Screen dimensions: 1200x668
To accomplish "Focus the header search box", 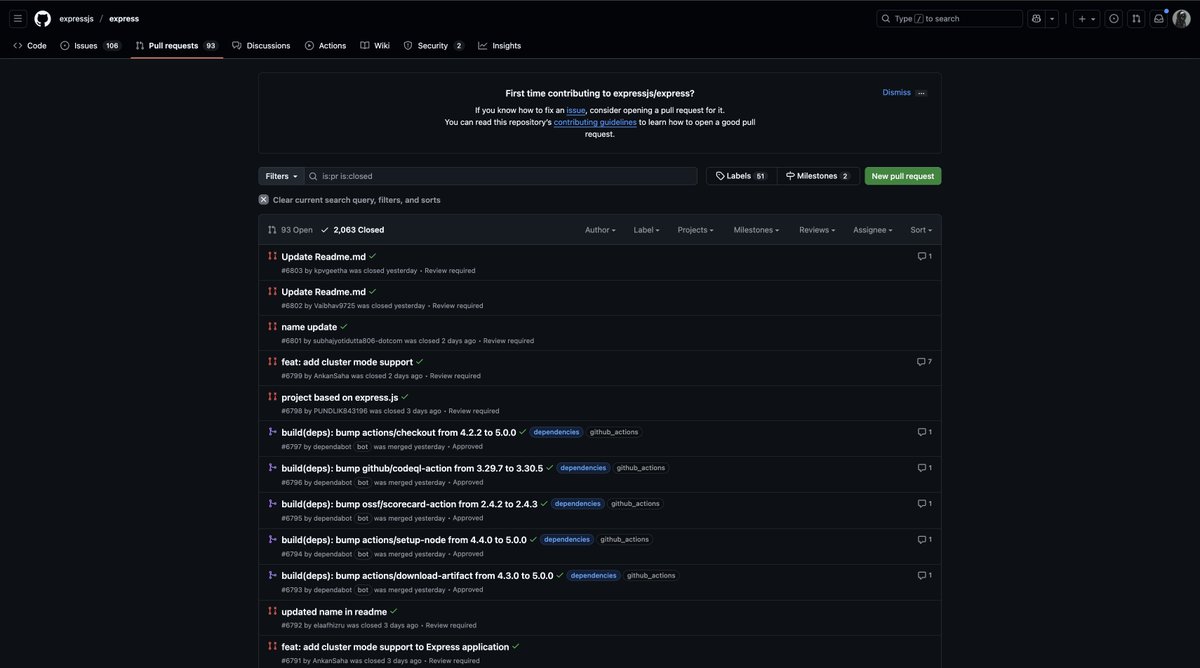I will [949, 18].
